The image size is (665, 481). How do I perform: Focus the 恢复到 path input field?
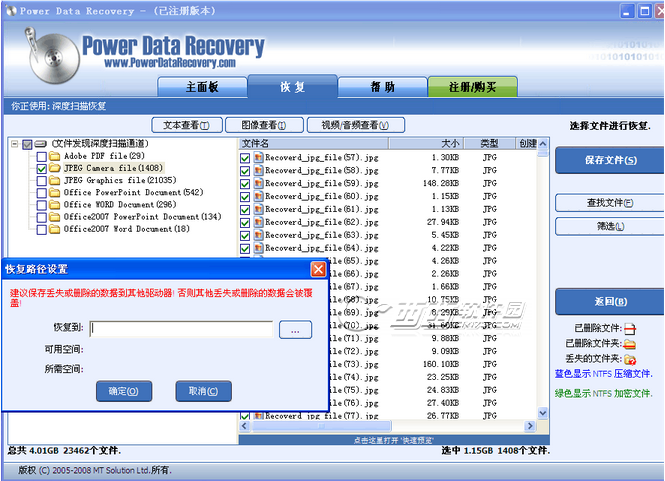(182, 329)
